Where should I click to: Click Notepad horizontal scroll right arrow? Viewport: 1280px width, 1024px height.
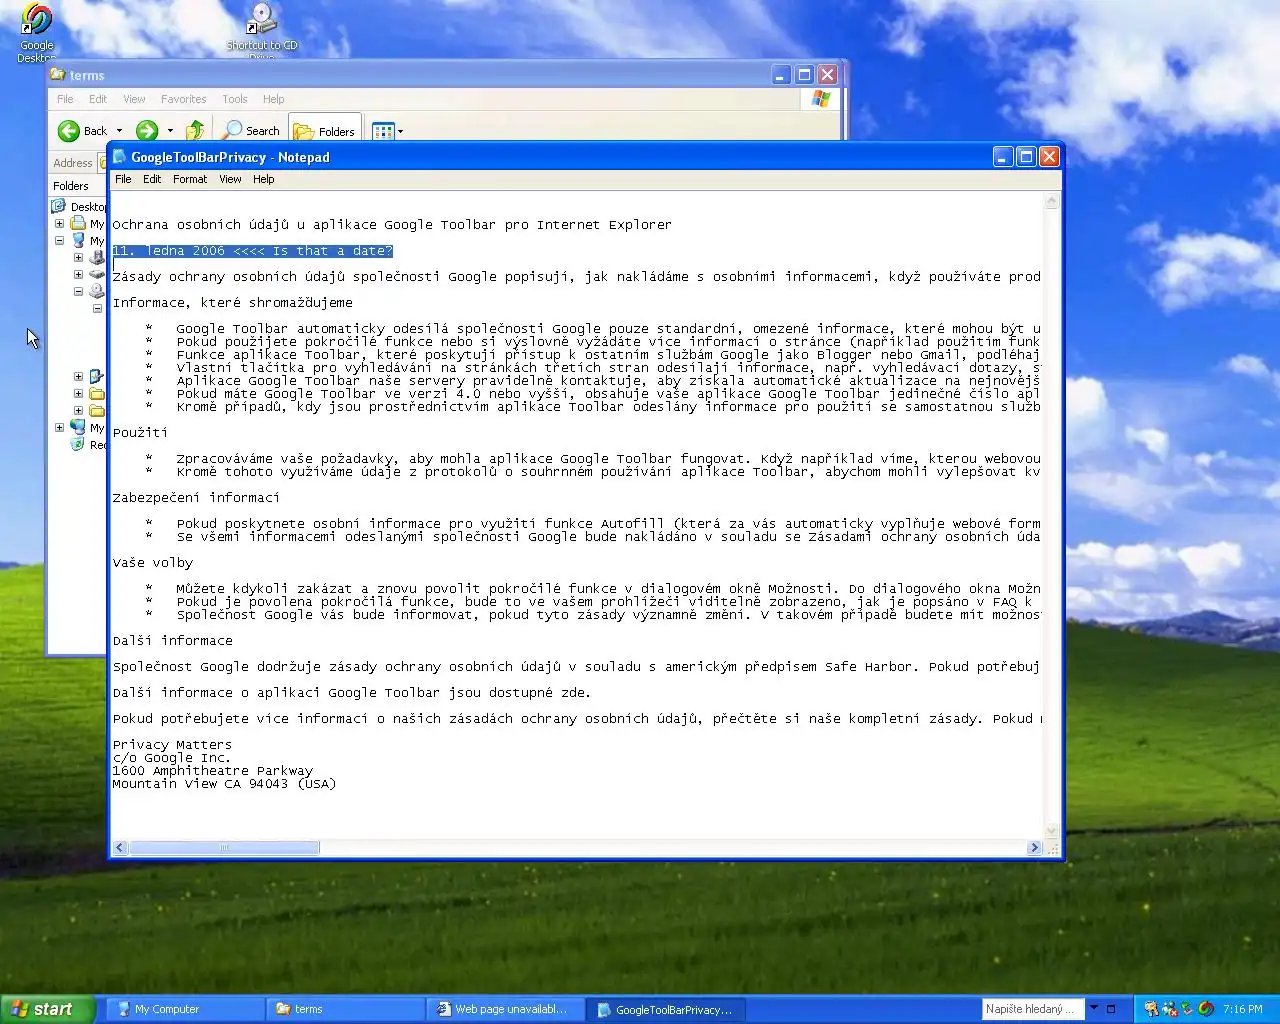click(x=1035, y=848)
